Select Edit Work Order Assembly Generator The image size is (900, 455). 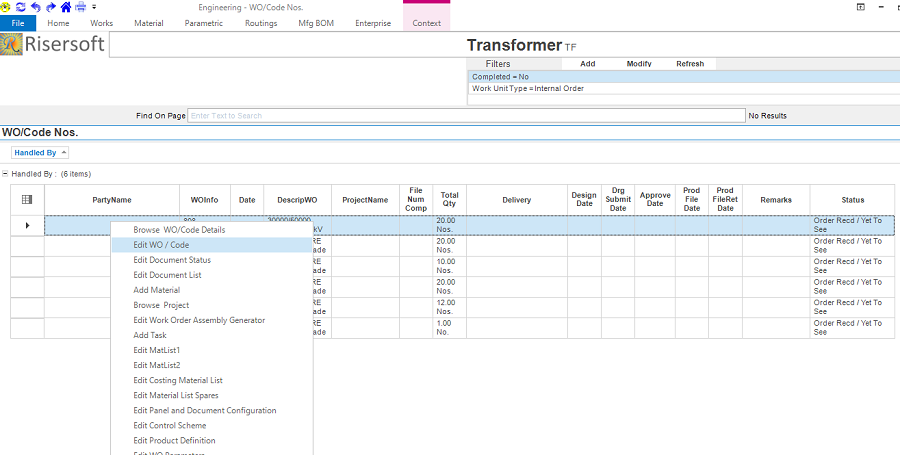pyautogui.click(x=212, y=320)
